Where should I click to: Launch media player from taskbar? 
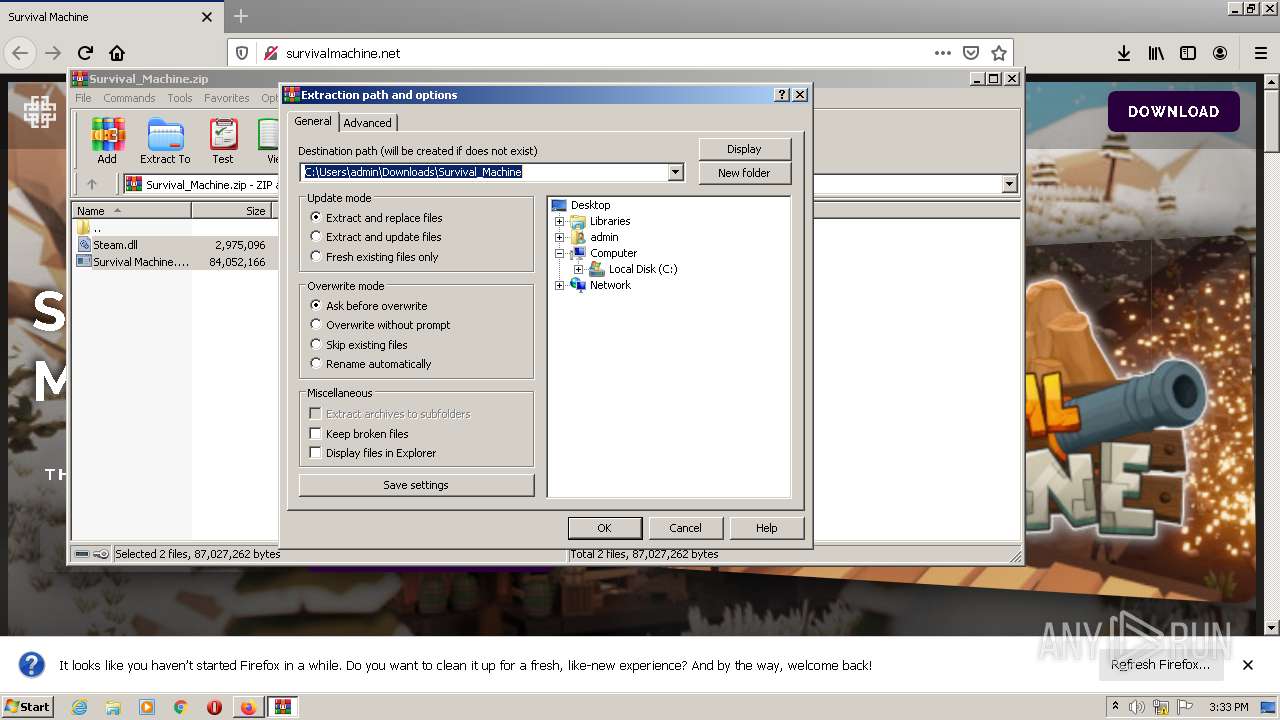pyautogui.click(x=147, y=707)
